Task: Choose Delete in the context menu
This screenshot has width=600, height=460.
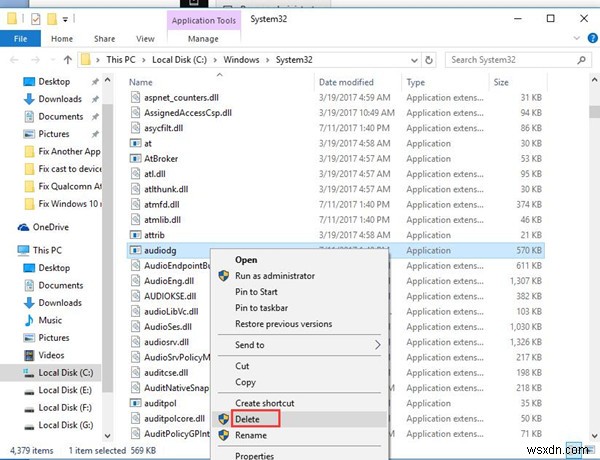Action: [x=300, y=419]
